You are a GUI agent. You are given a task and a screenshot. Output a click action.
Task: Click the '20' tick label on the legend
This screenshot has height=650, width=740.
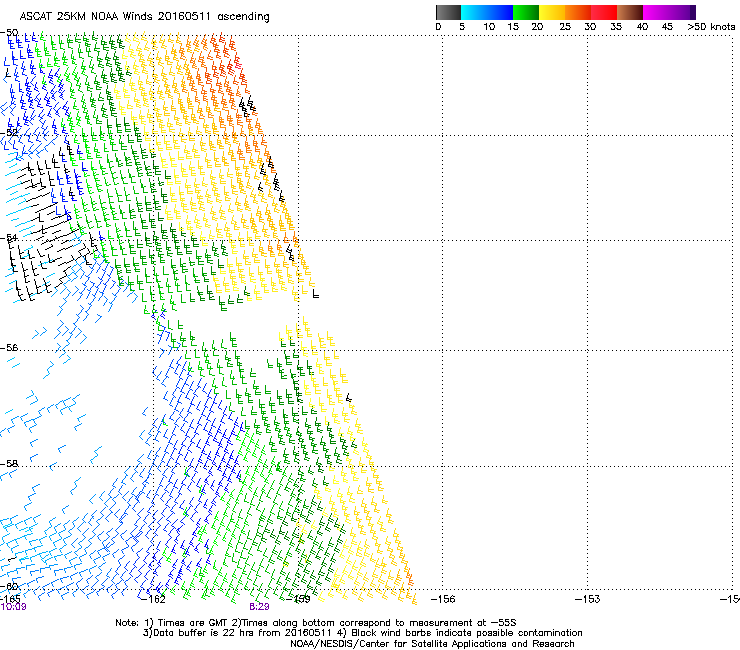(x=537, y=27)
